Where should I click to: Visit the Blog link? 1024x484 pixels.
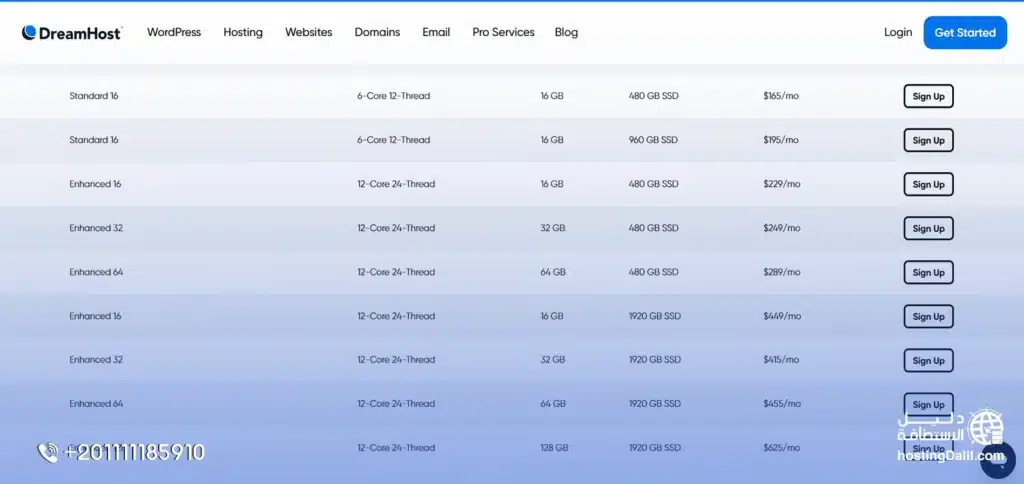pos(566,32)
